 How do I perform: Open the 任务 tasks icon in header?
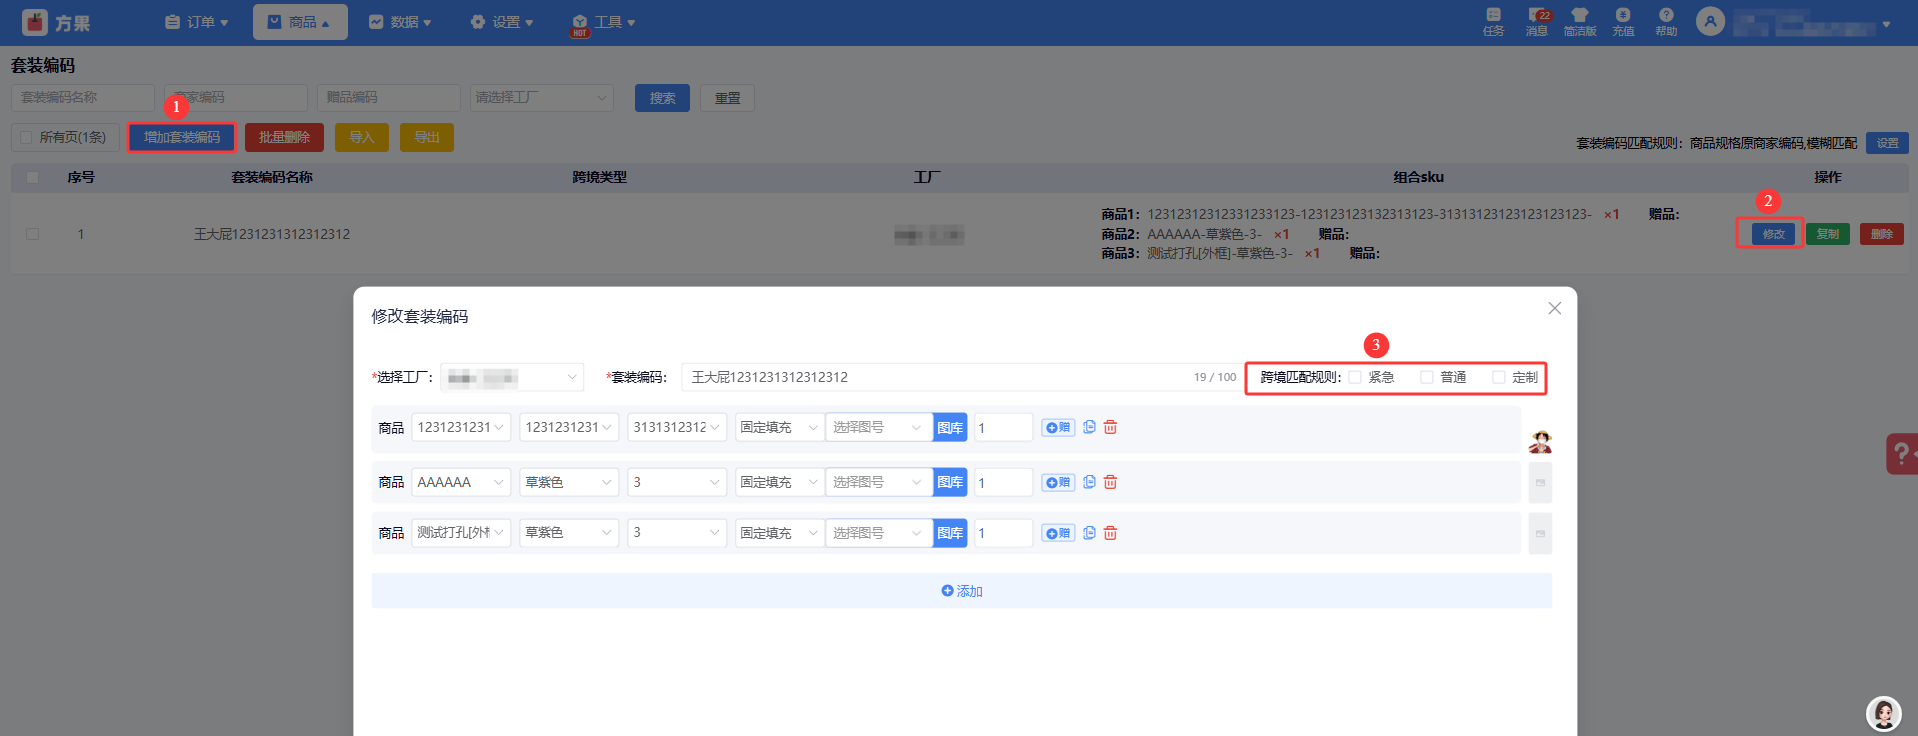tap(1493, 21)
